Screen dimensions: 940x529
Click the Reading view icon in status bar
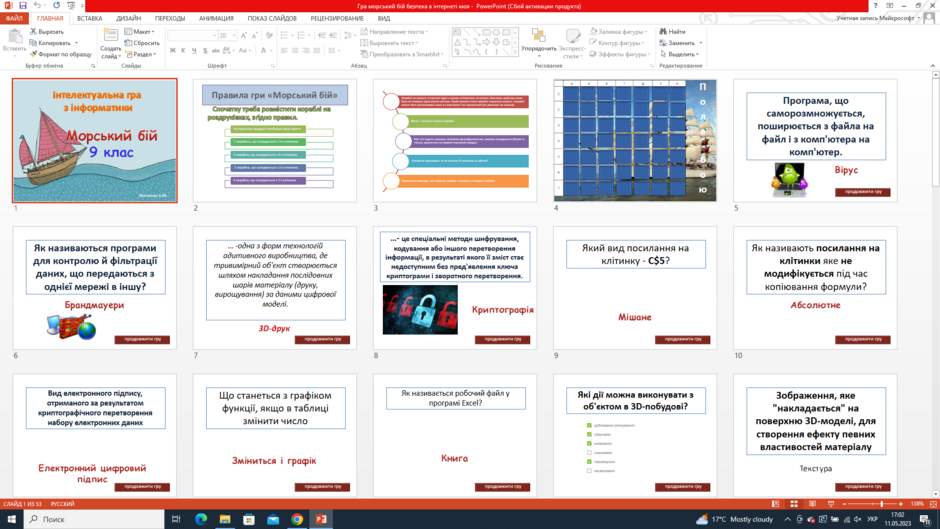(812, 504)
